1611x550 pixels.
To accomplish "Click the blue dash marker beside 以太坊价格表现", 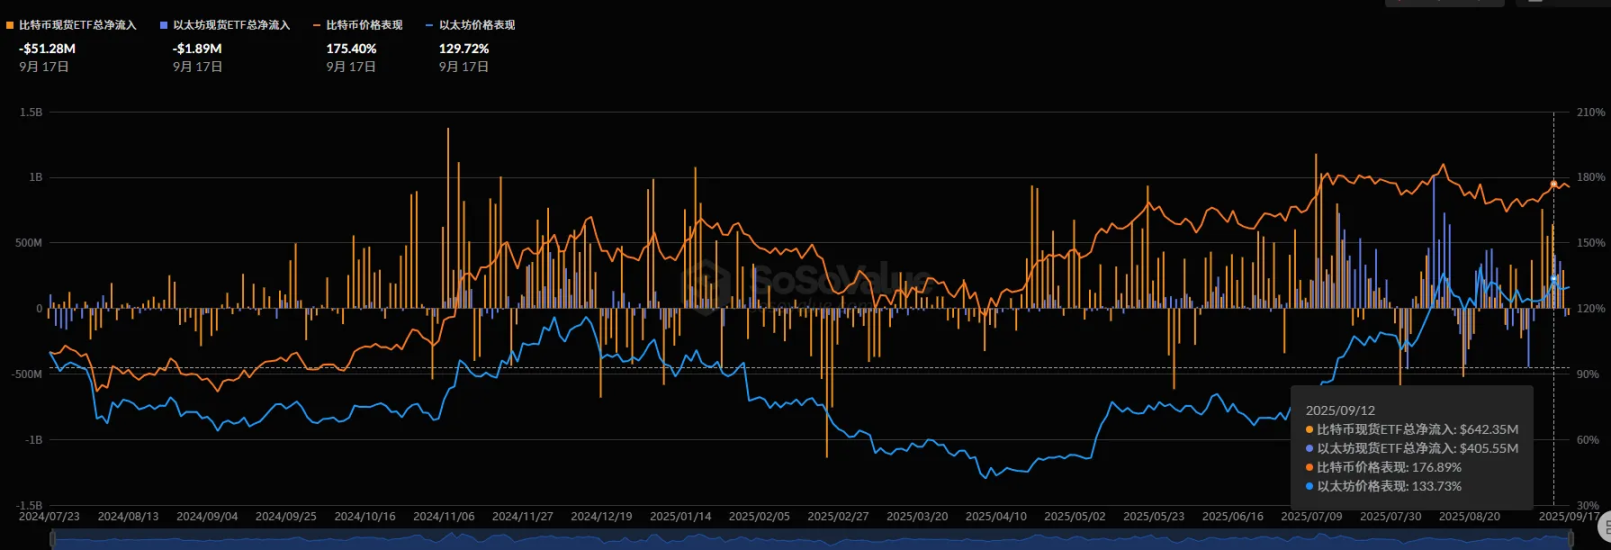I will [429, 25].
